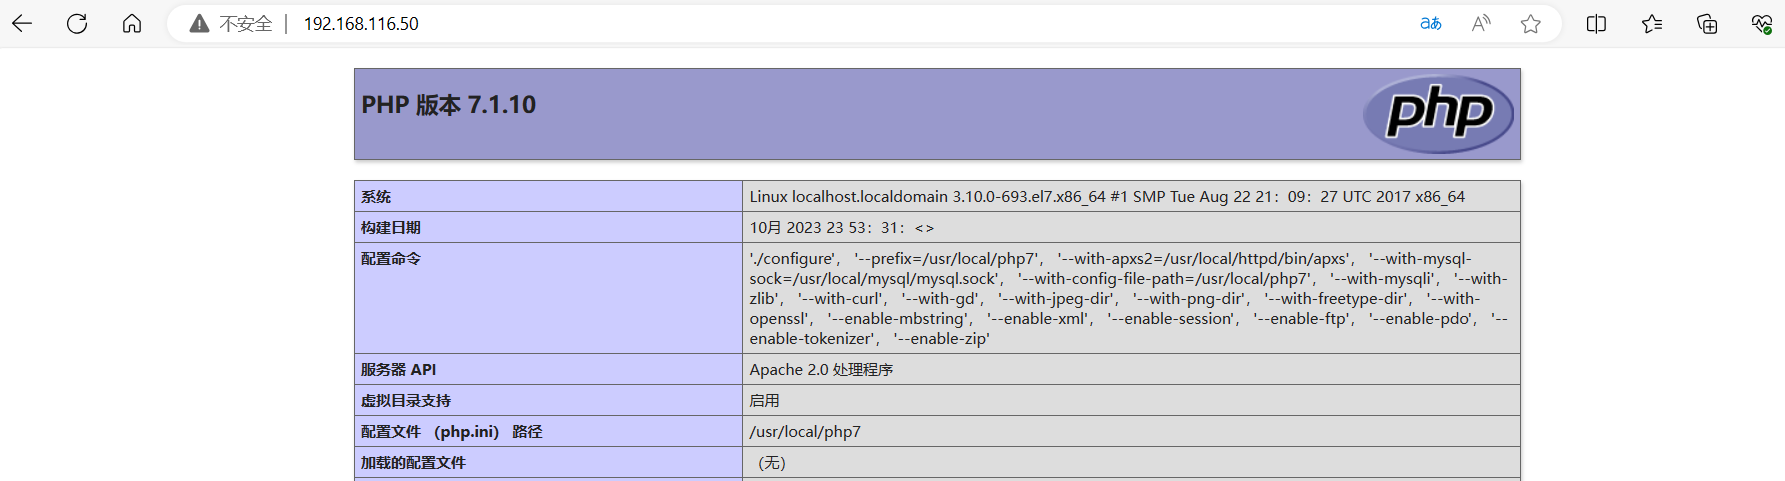The height and width of the screenshot is (481, 1785).
Task: Select the 加载的配置文件 row label
Action: pyautogui.click(x=413, y=463)
